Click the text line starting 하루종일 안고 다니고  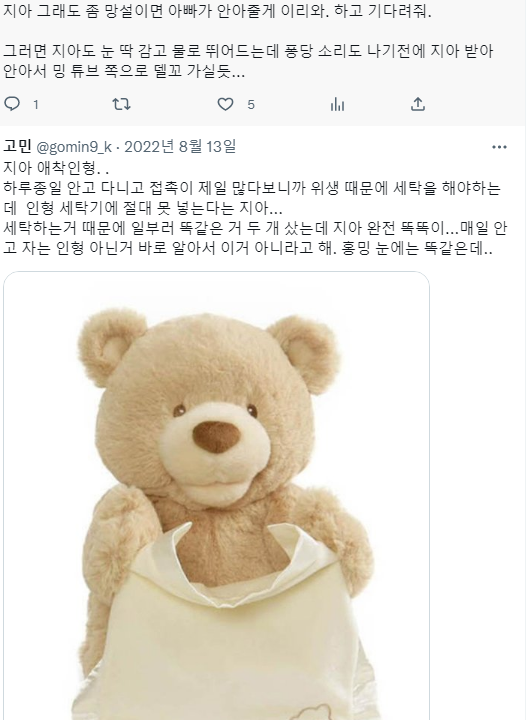(x=252, y=188)
